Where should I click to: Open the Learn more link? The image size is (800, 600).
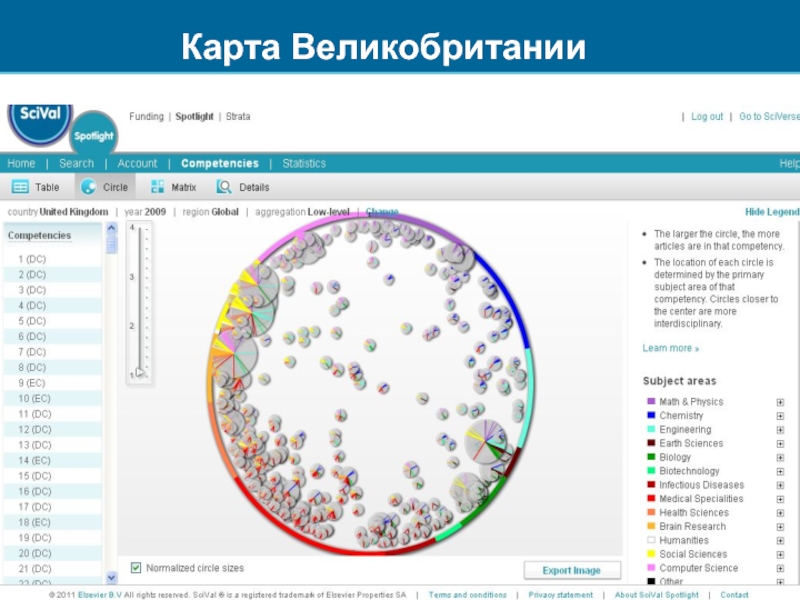click(x=670, y=348)
